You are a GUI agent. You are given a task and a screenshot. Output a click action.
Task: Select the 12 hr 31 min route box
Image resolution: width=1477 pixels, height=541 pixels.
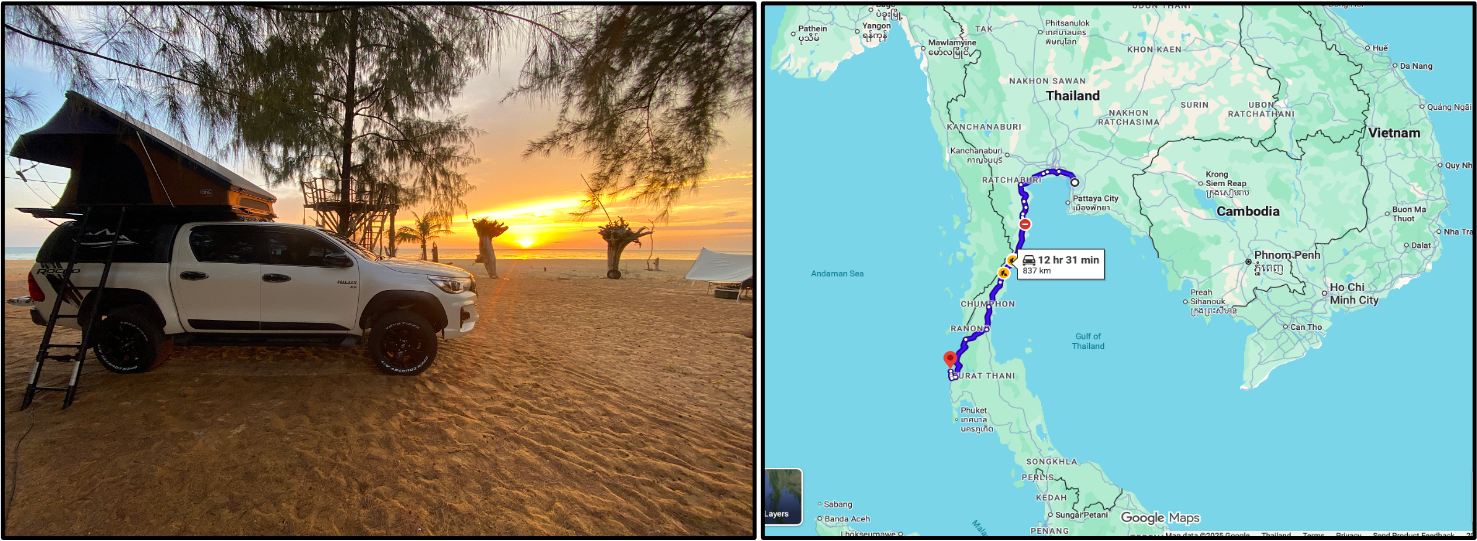(1061, 264)
